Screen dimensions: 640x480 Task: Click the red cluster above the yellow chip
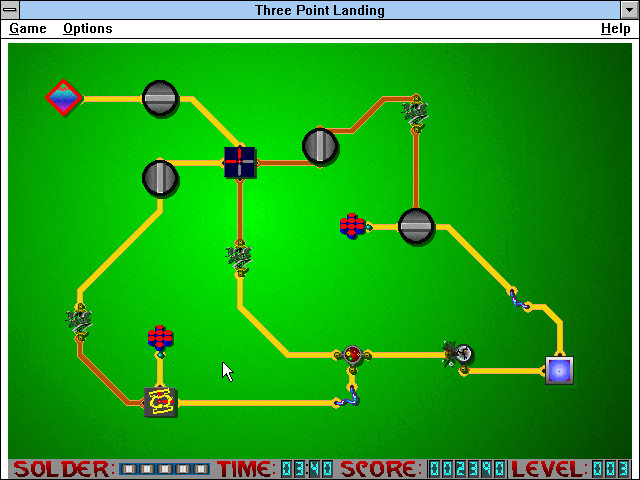pos(160,338)
